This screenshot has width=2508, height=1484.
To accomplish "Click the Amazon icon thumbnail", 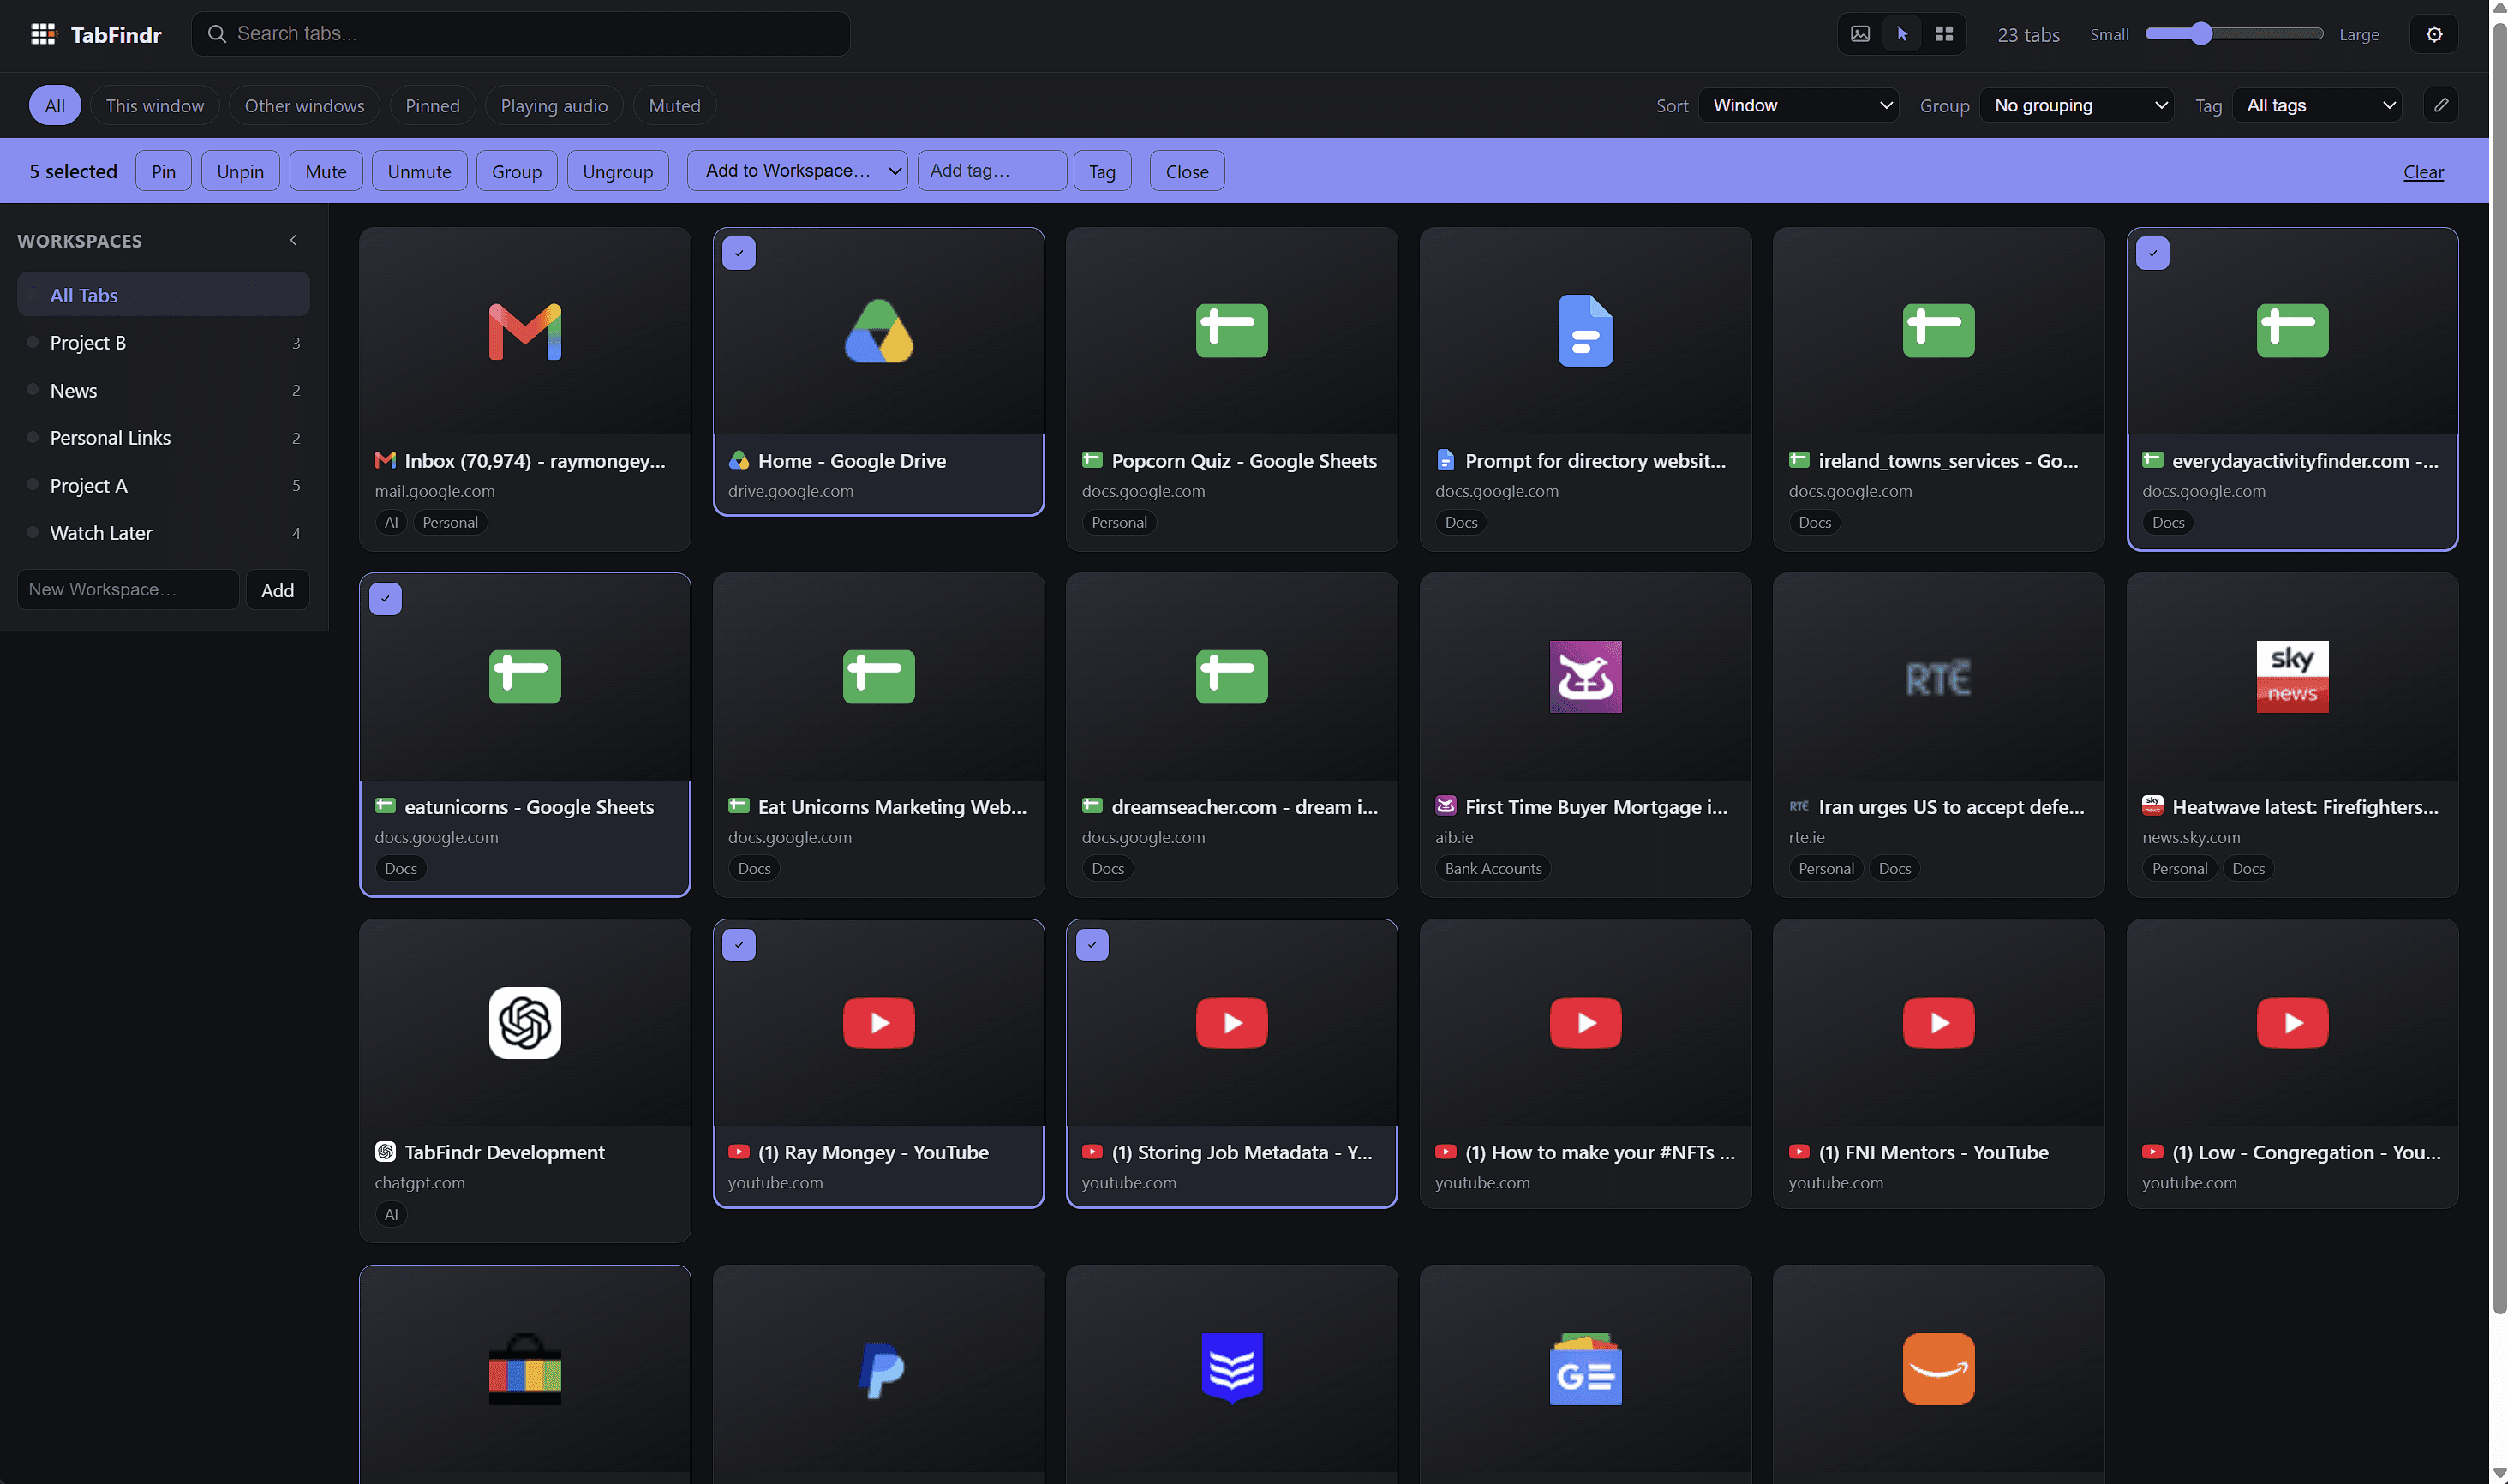I will (1938, 1369).
